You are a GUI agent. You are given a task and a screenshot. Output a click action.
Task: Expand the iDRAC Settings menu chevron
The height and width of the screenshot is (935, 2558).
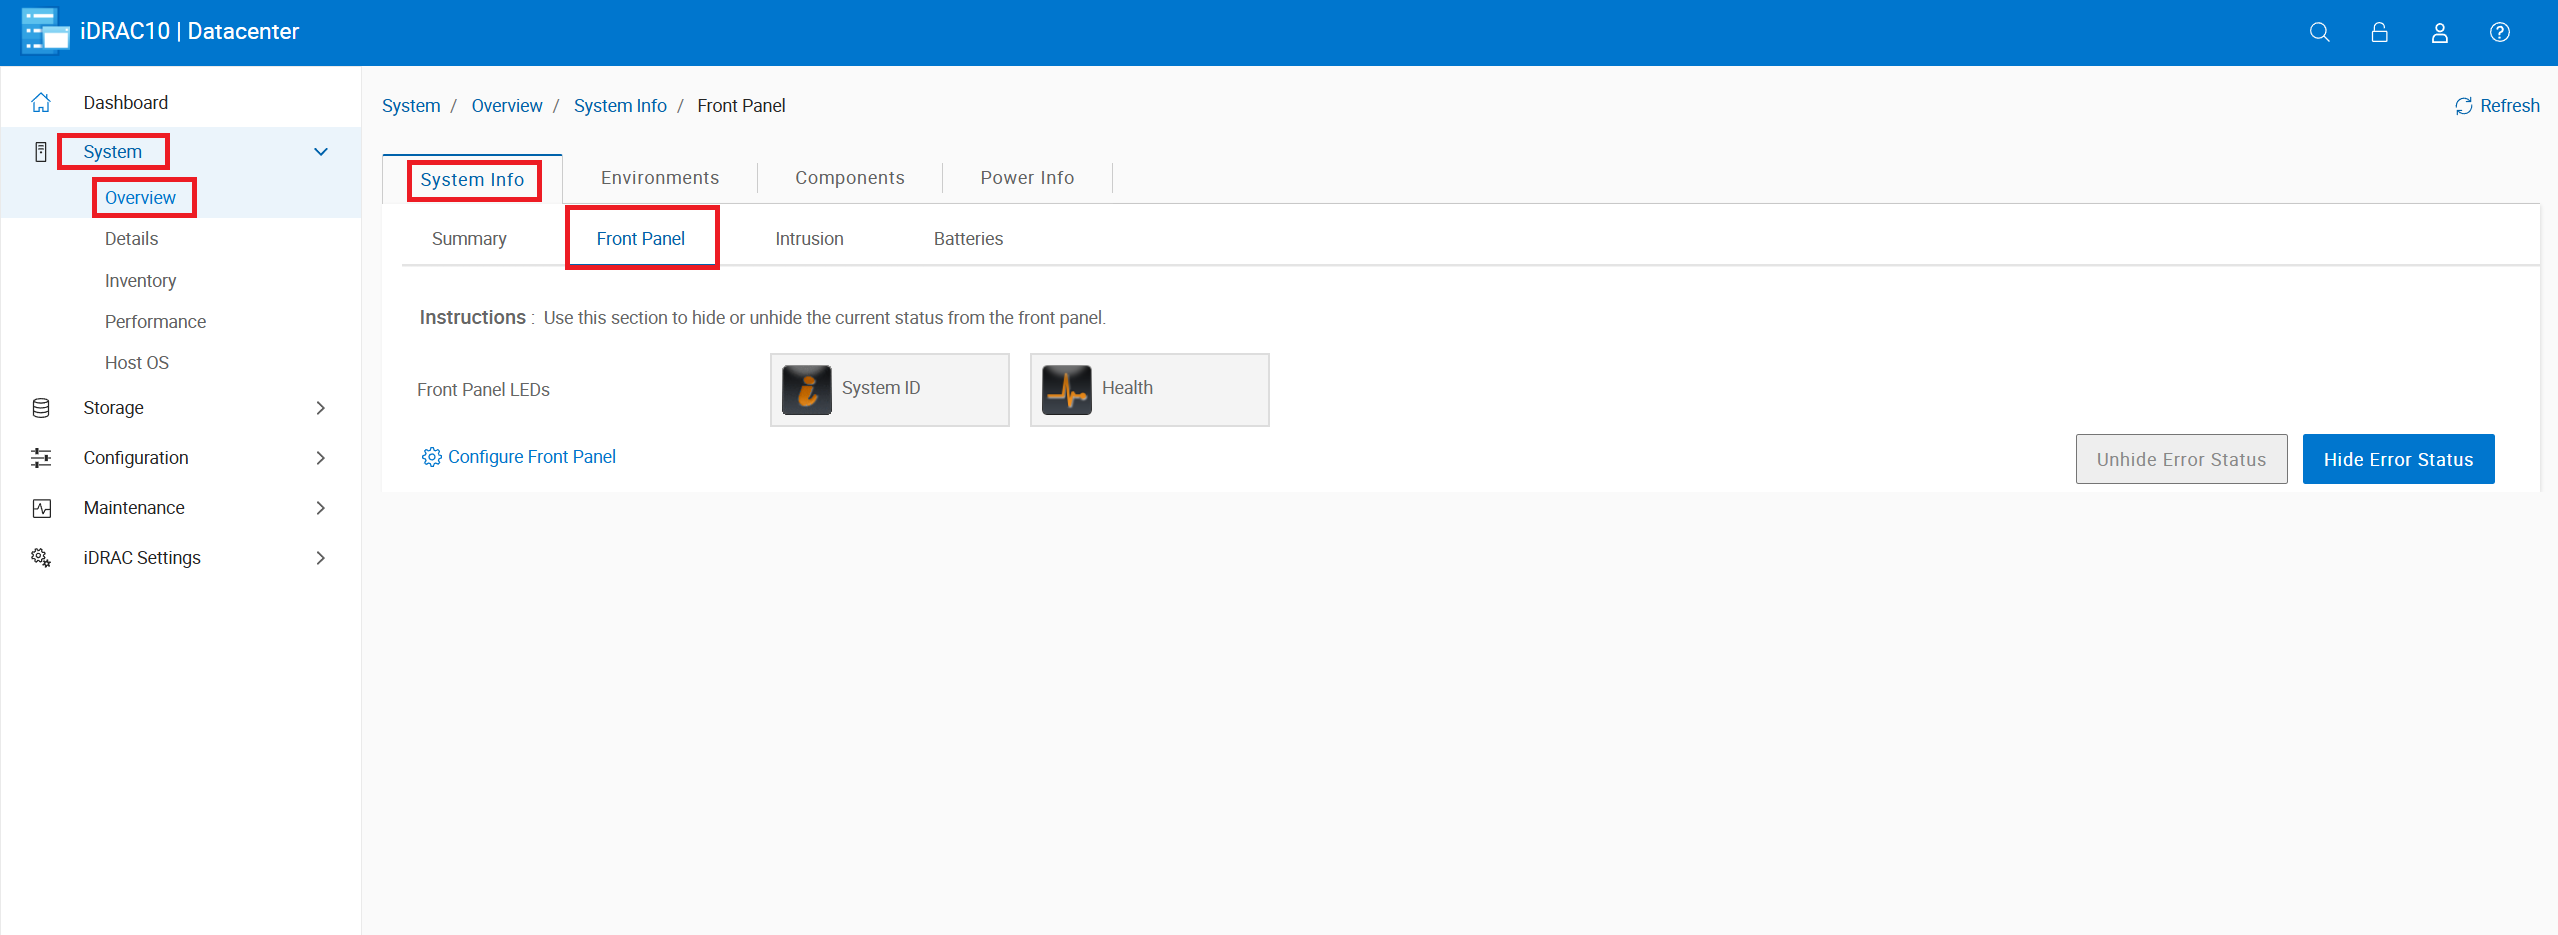321,558
